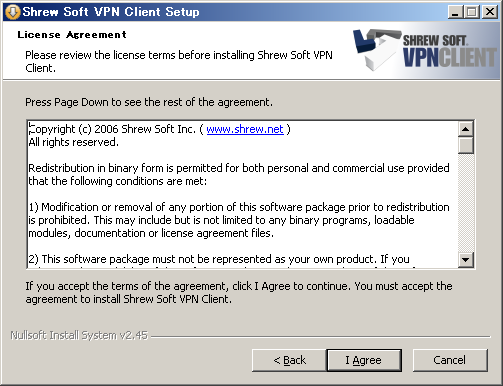Cancel the VPN Client installation
Viewport: 503px width, 386px height.
tap(450, 360)
